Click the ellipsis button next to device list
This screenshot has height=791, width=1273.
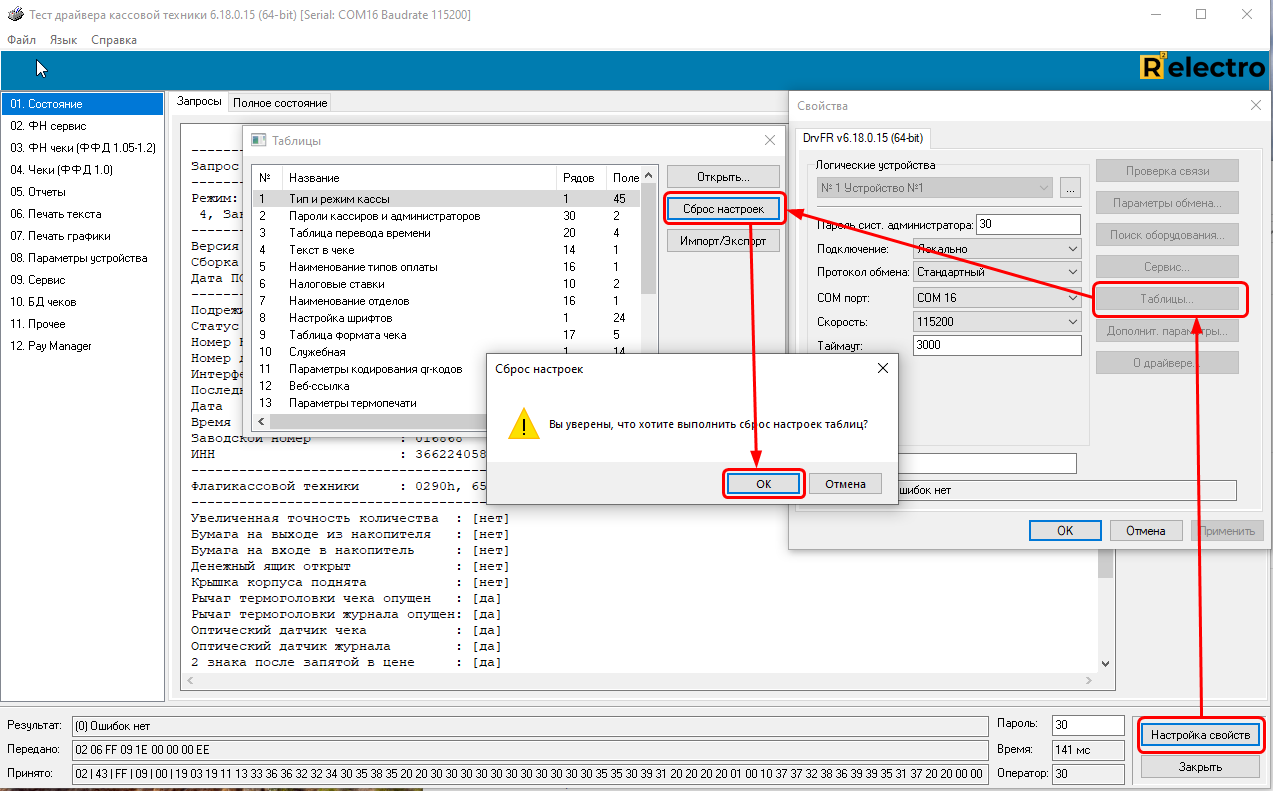(x=1070, y=188)
